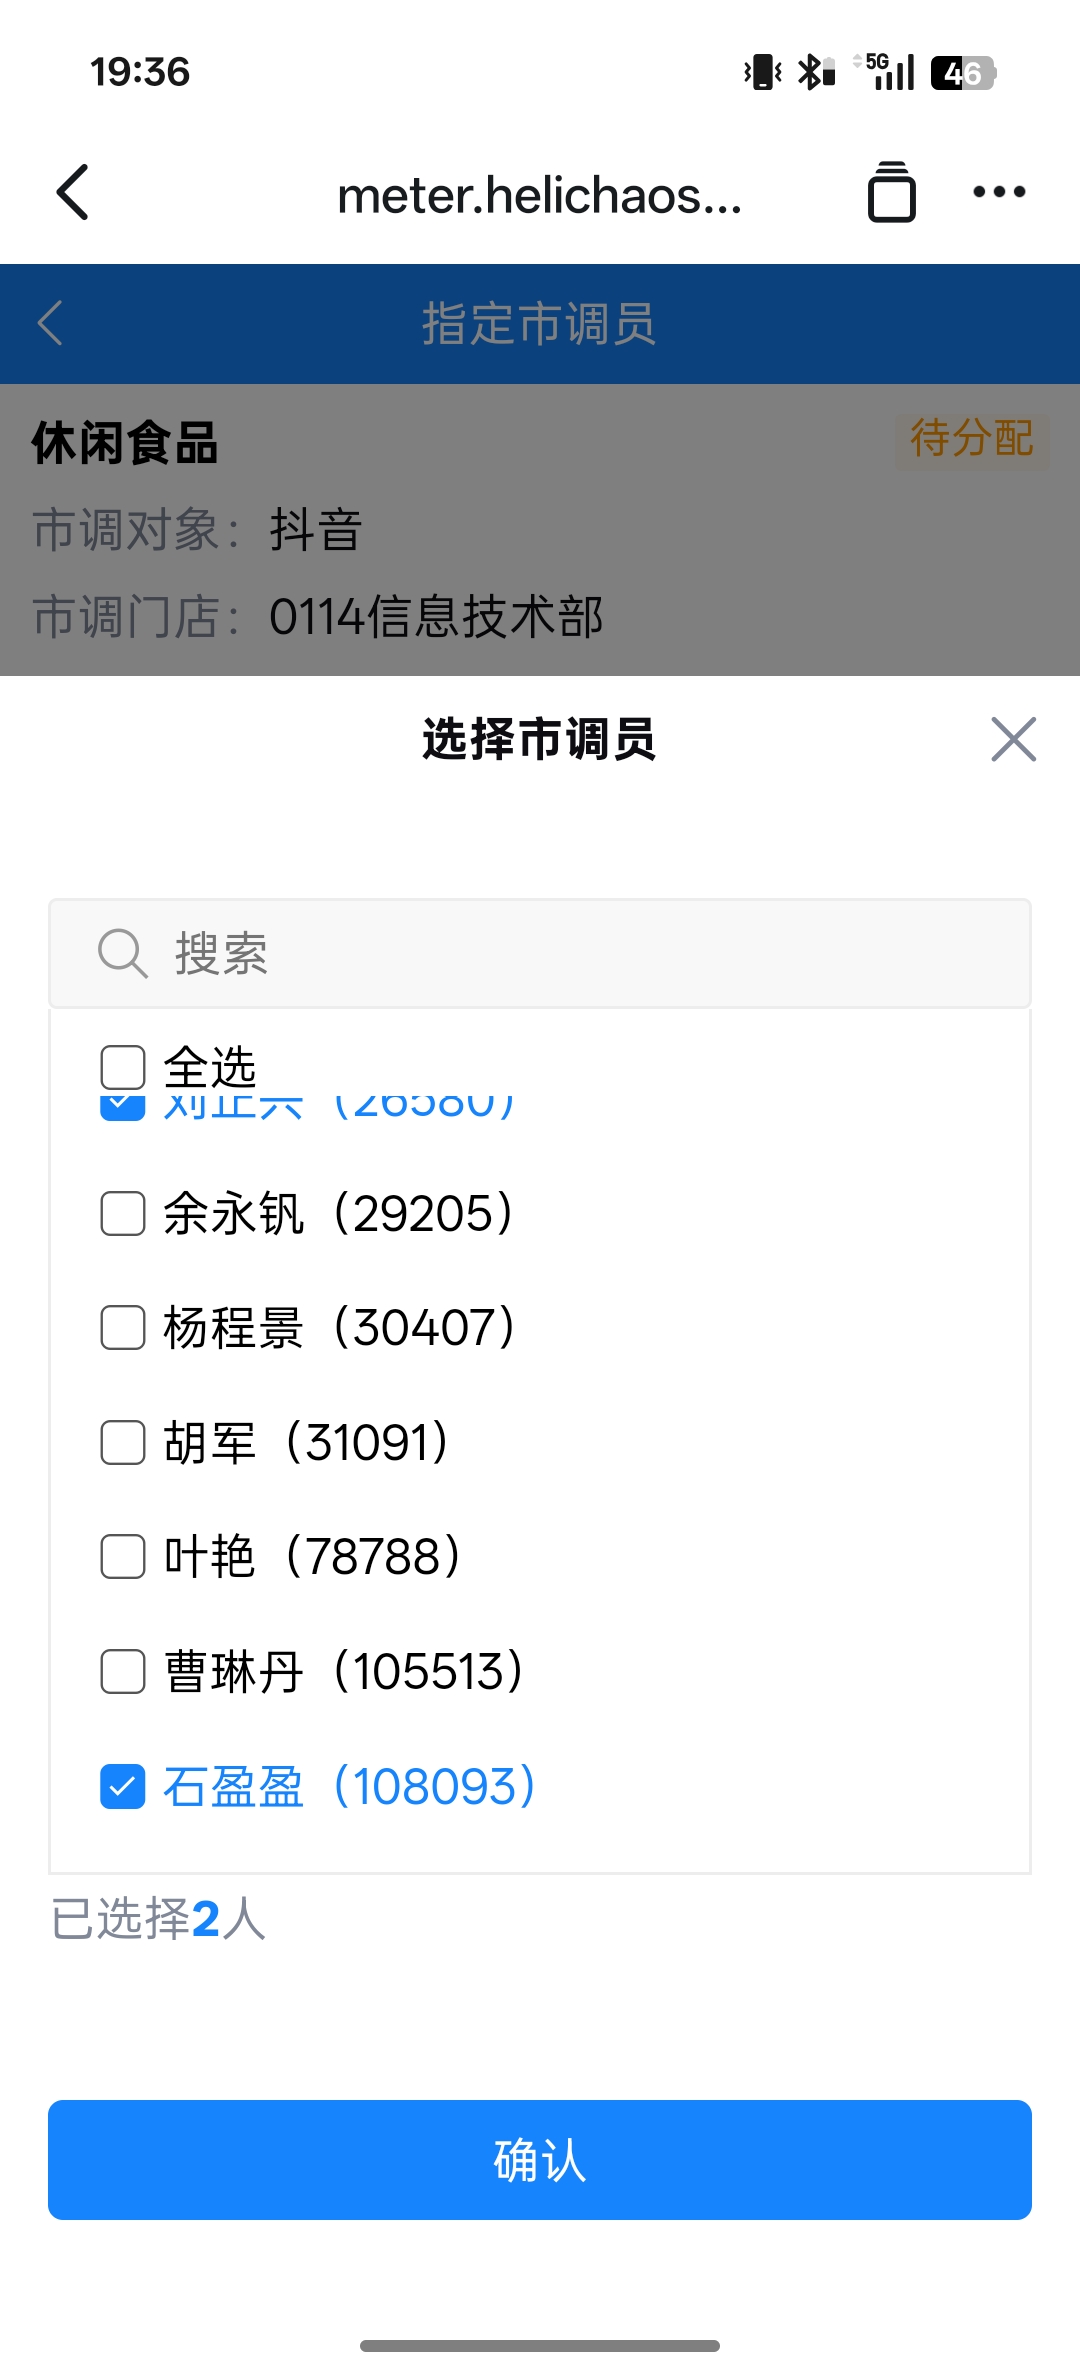Viewport: 1080px width, 2373px height.
Task: Select 曹琳丹 (105513) in the list
Action: 123,1672
